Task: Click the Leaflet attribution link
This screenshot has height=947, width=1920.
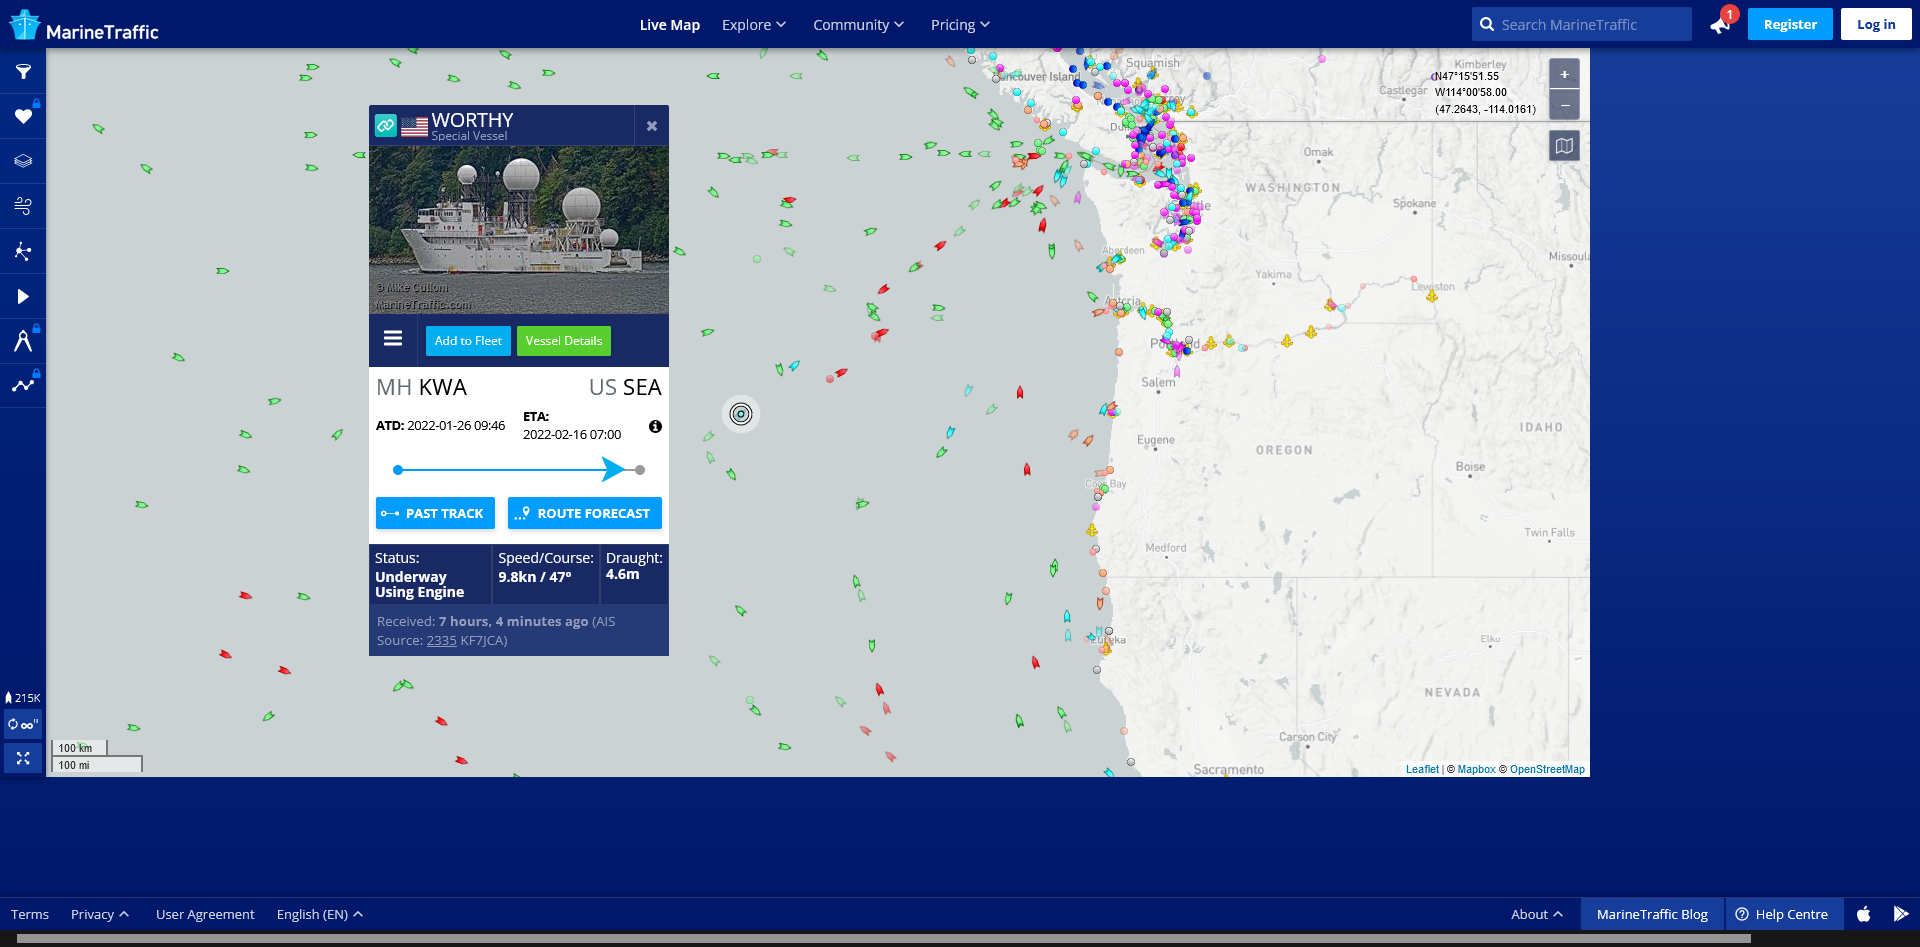Action: point(1422,769)
